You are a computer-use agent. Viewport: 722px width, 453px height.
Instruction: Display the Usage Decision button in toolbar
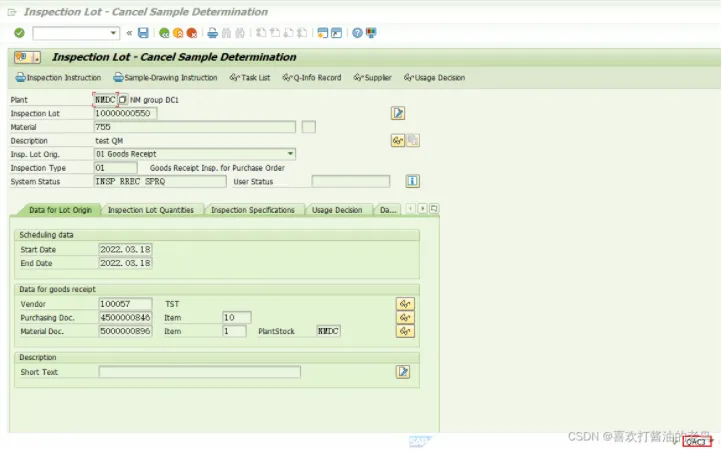pyautogui.click(x=434, y=77)
